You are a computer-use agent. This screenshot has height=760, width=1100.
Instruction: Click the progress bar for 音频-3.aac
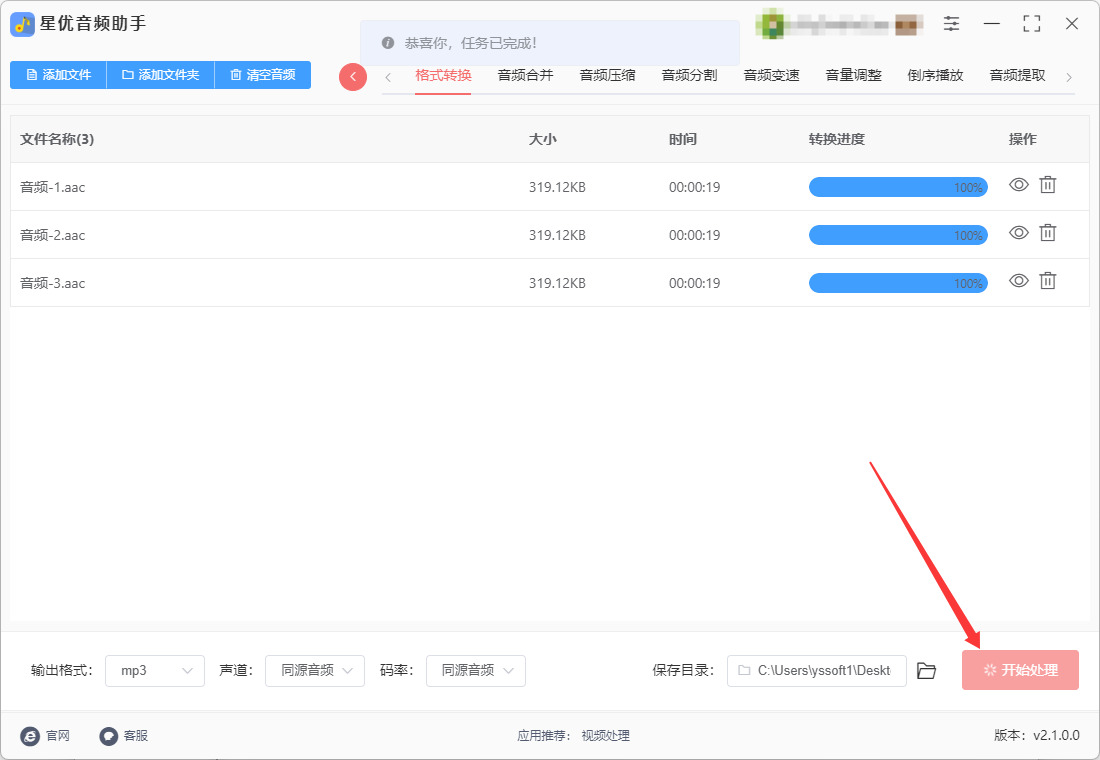(898, 284)
